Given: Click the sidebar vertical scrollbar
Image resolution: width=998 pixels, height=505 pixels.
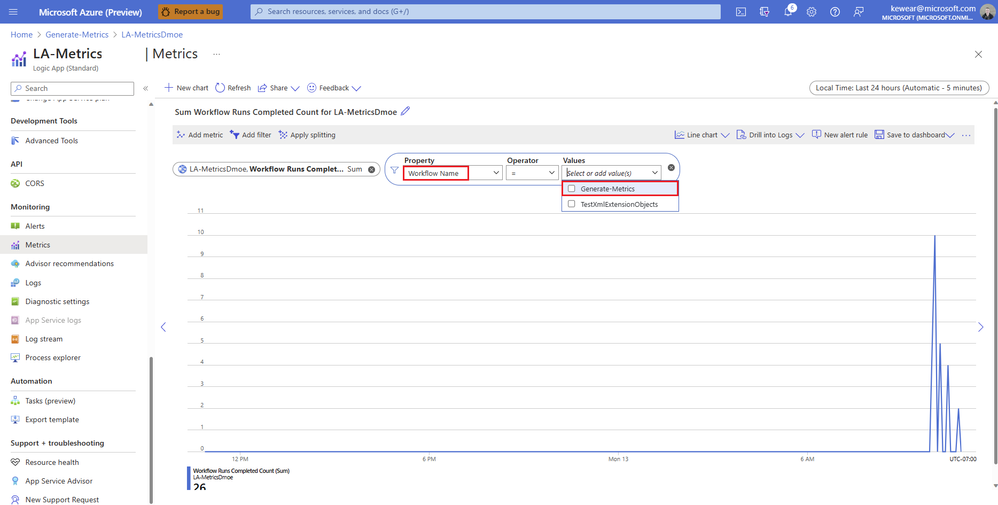Looking at the screenshot, I should coord(151,429).
